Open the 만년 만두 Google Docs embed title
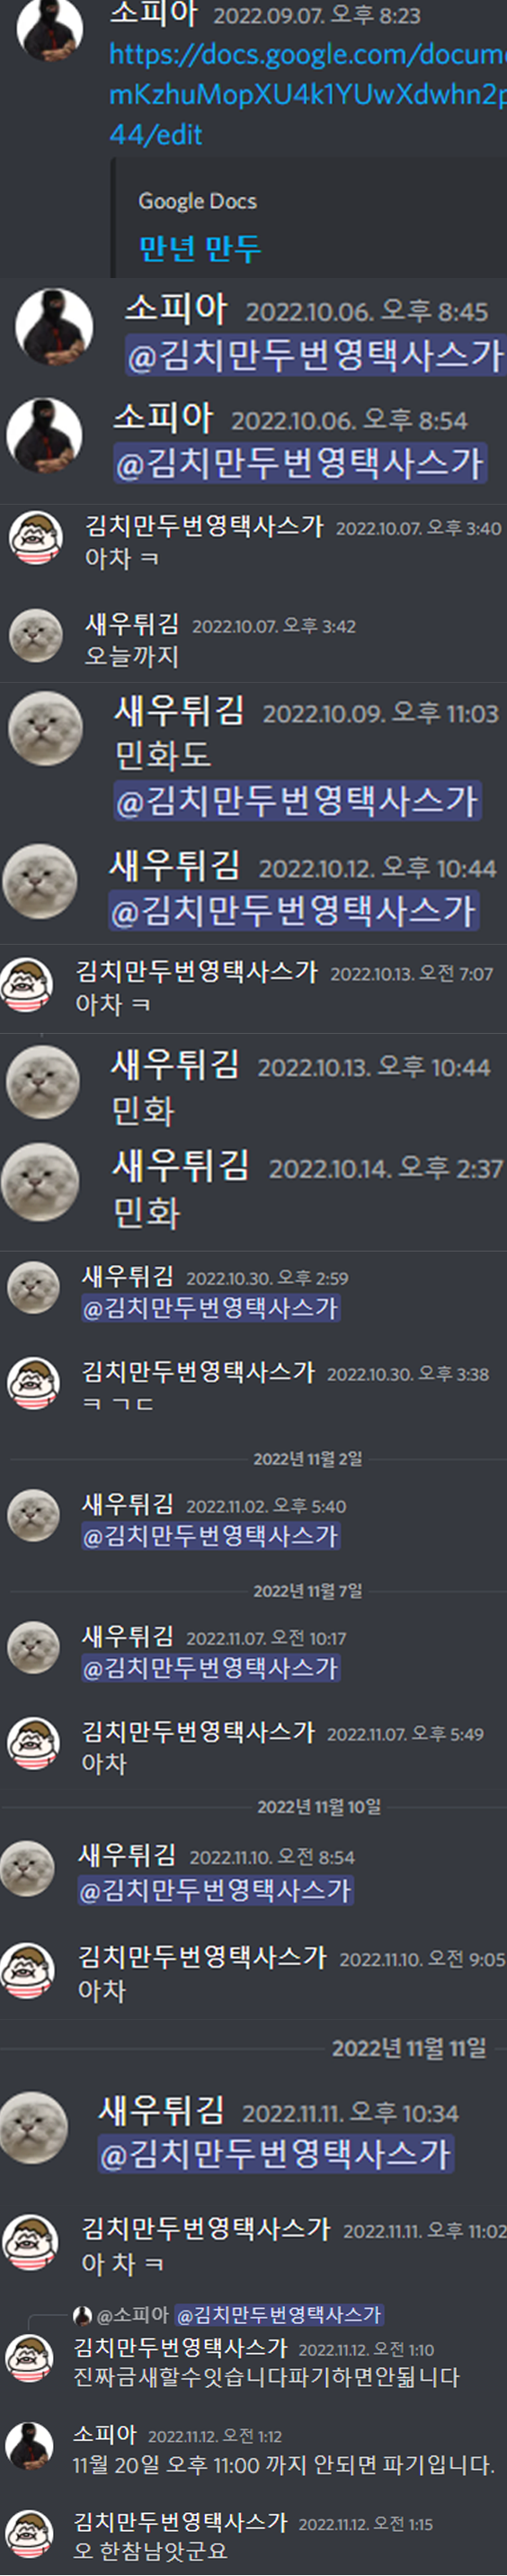The image size is (507, 2576). coord(199,248)
